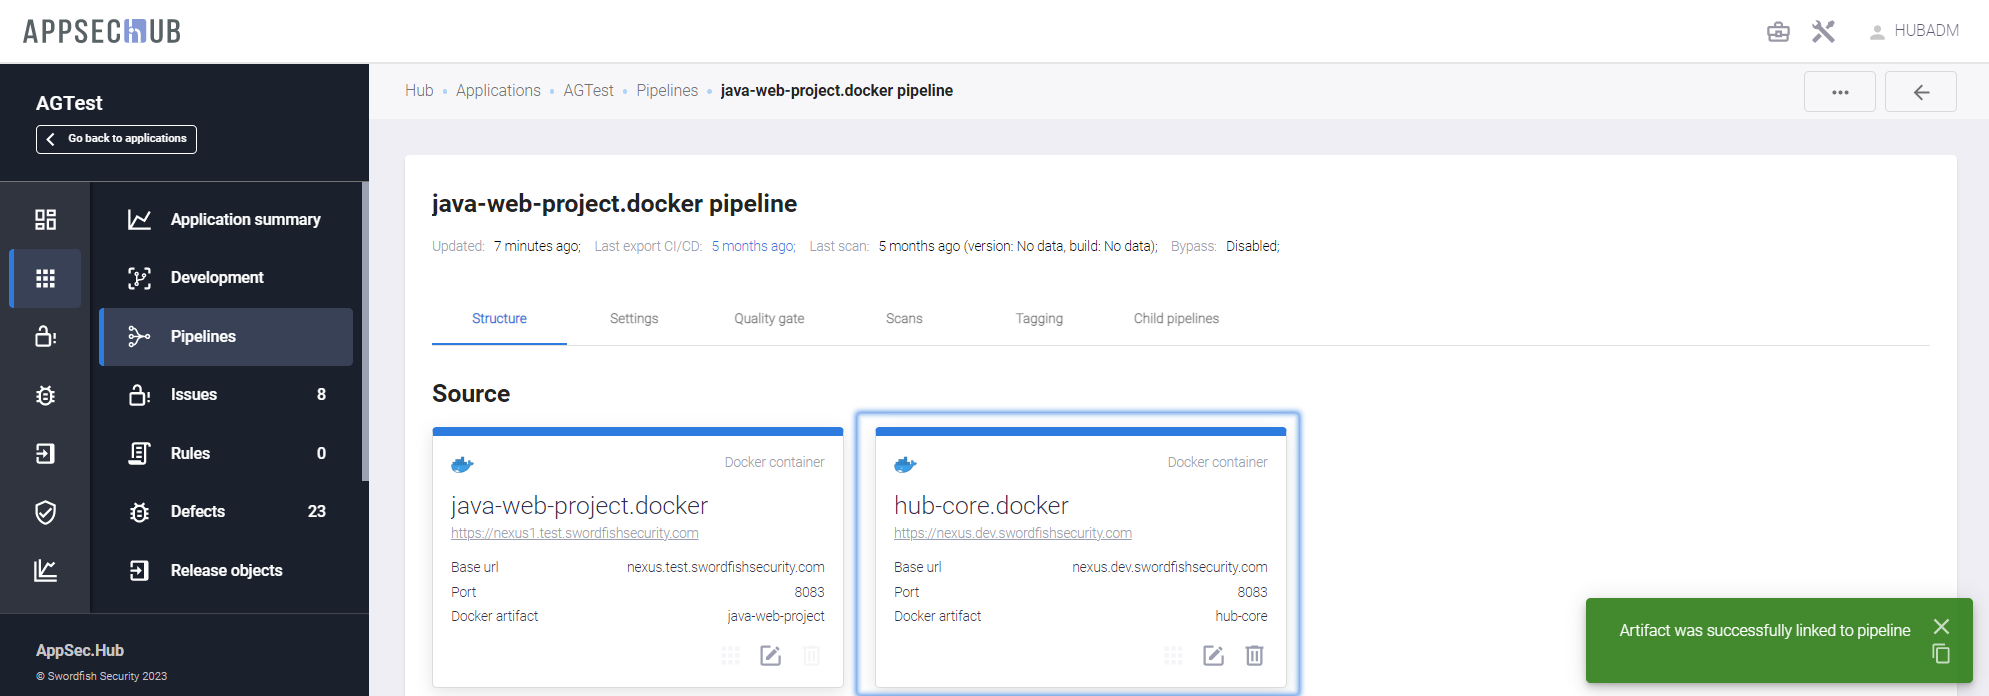This screenshot has width=1989, height=696.
Task: Click the dashboard grid icon in left rail
Action: tap(45, 220)
